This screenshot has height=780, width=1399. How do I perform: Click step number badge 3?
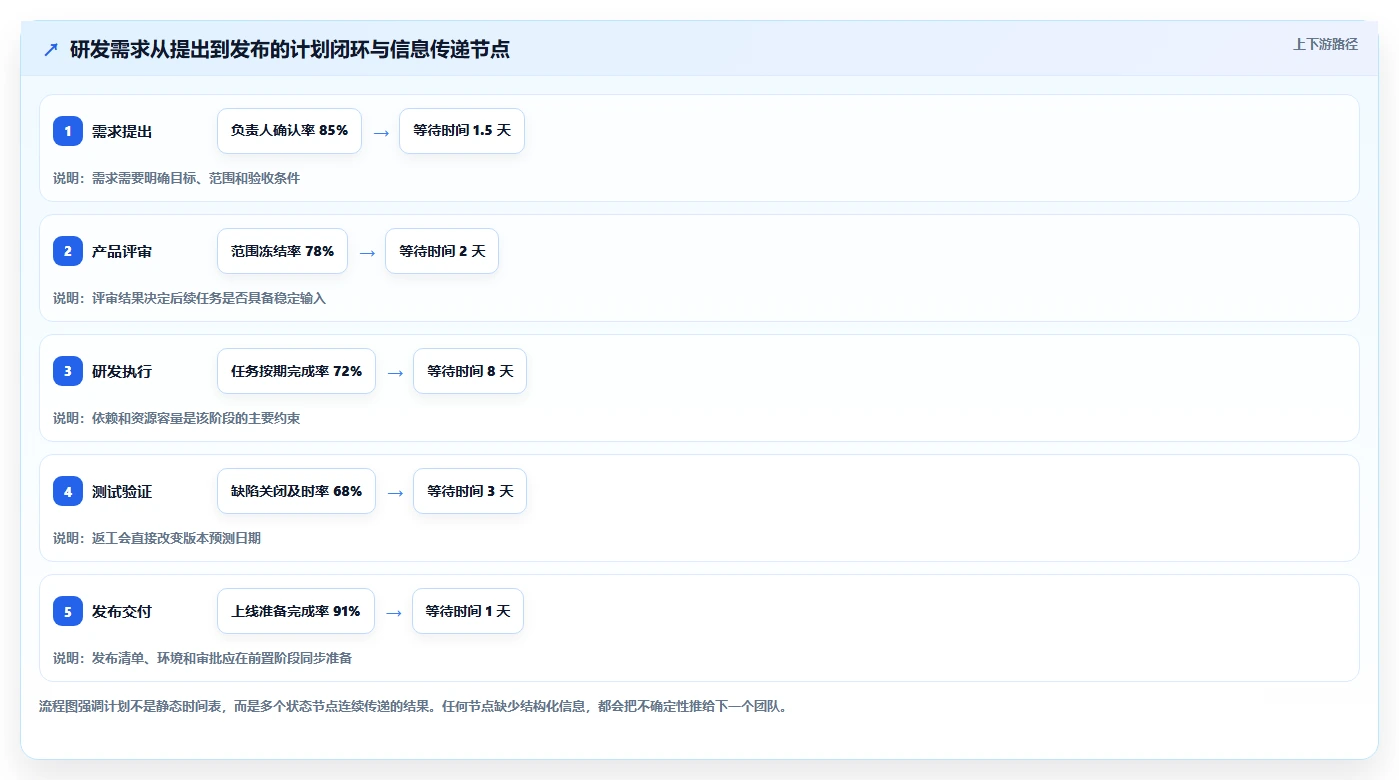68,371
